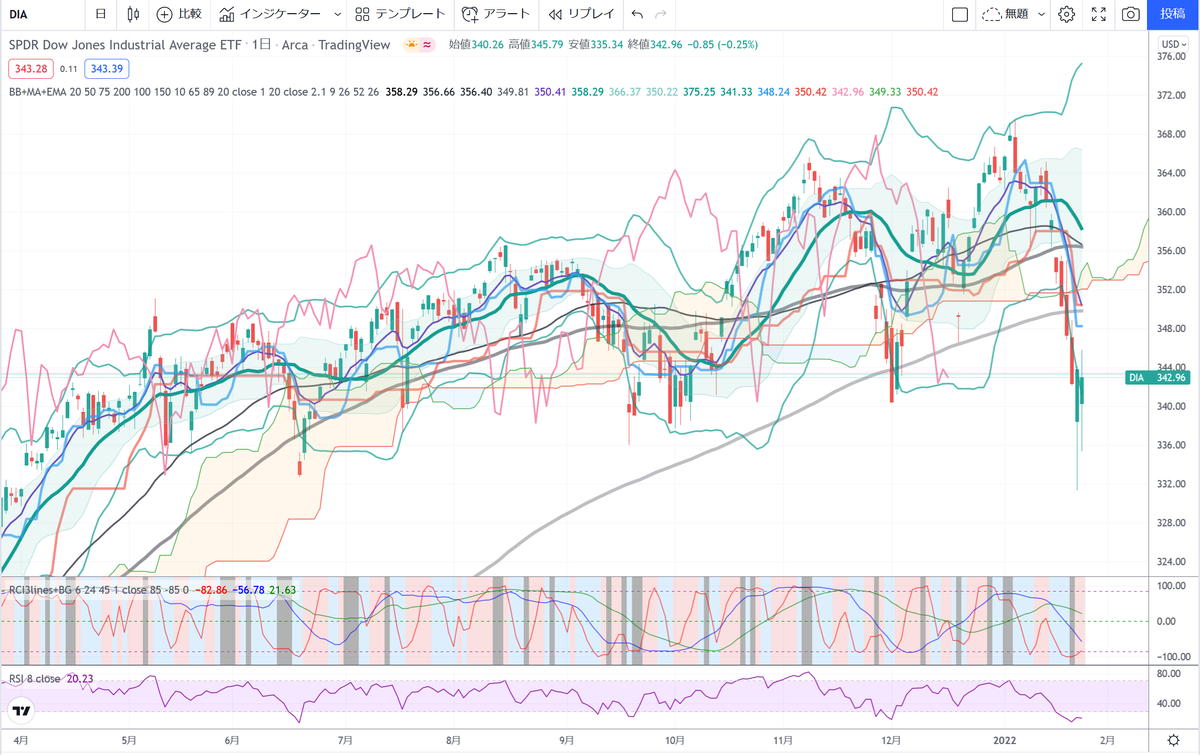Select the BB+MA+EMA indicator legend
This screenshot has width=1200, height=755.
pyautogui.click(x=195, y=92)
